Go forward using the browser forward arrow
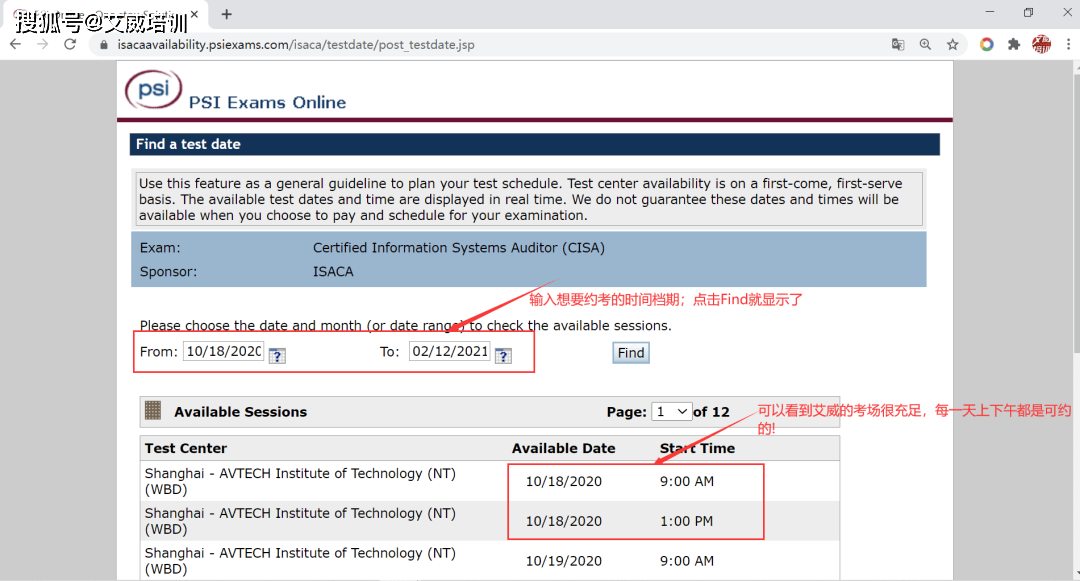 tap(43, 45)
